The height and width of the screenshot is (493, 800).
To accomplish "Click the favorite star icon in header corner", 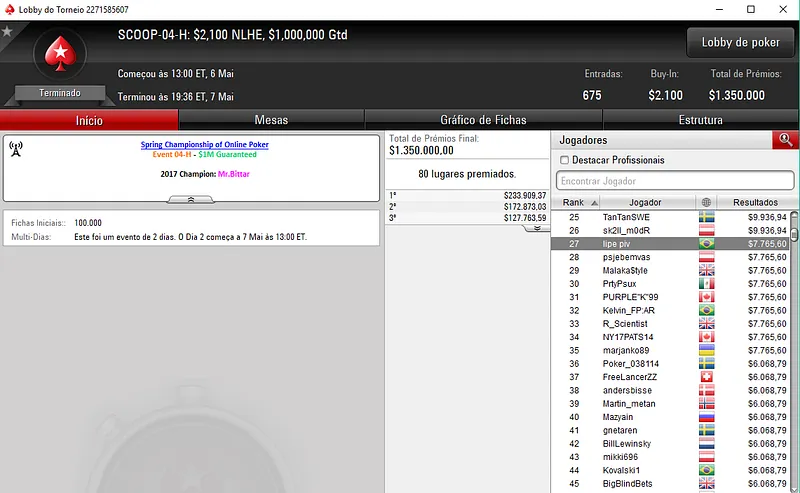I will [x=7, y=32].
